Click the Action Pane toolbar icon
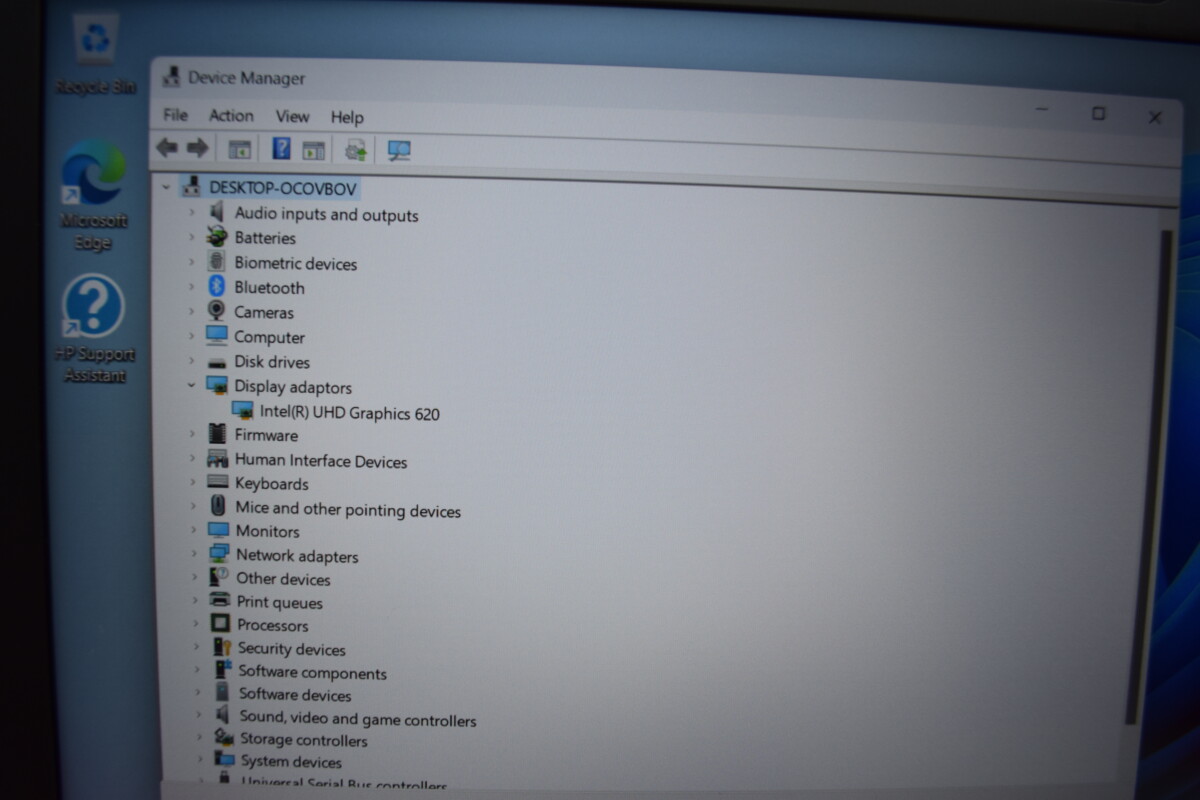The image size is (1200, 800). (x=314, y=151)
